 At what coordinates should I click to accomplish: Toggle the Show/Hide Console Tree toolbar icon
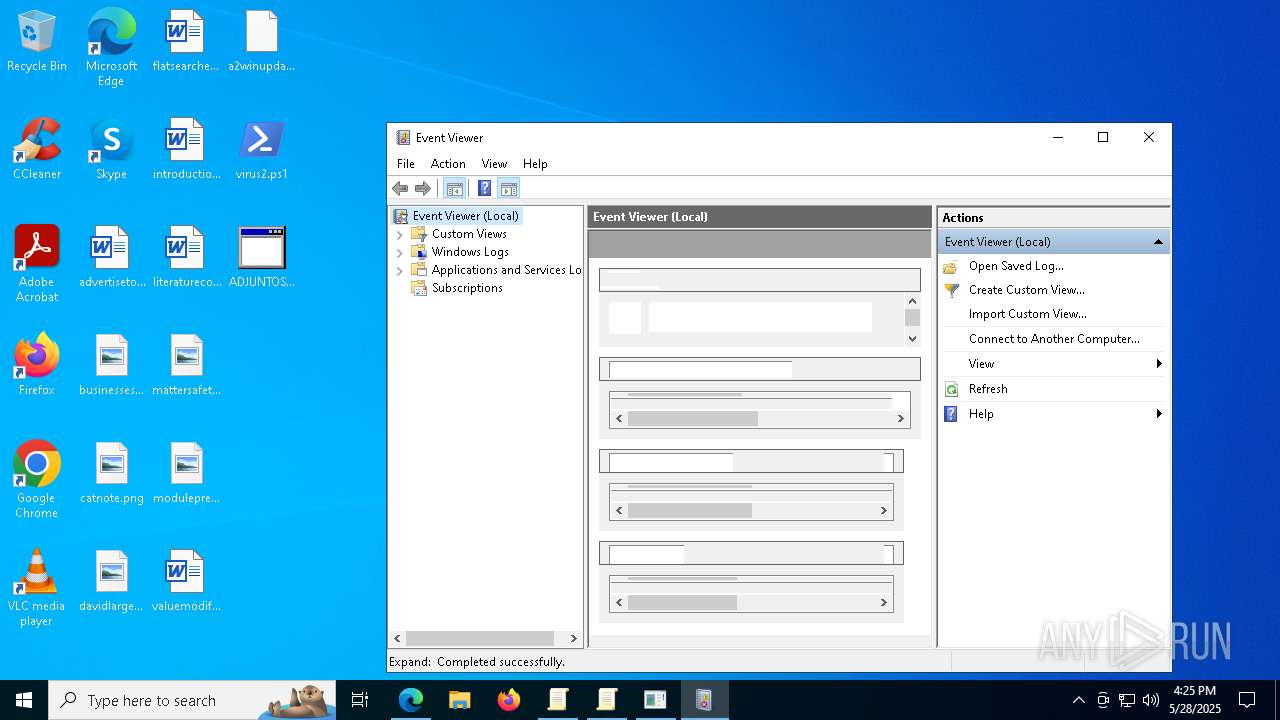pos(454,188)
